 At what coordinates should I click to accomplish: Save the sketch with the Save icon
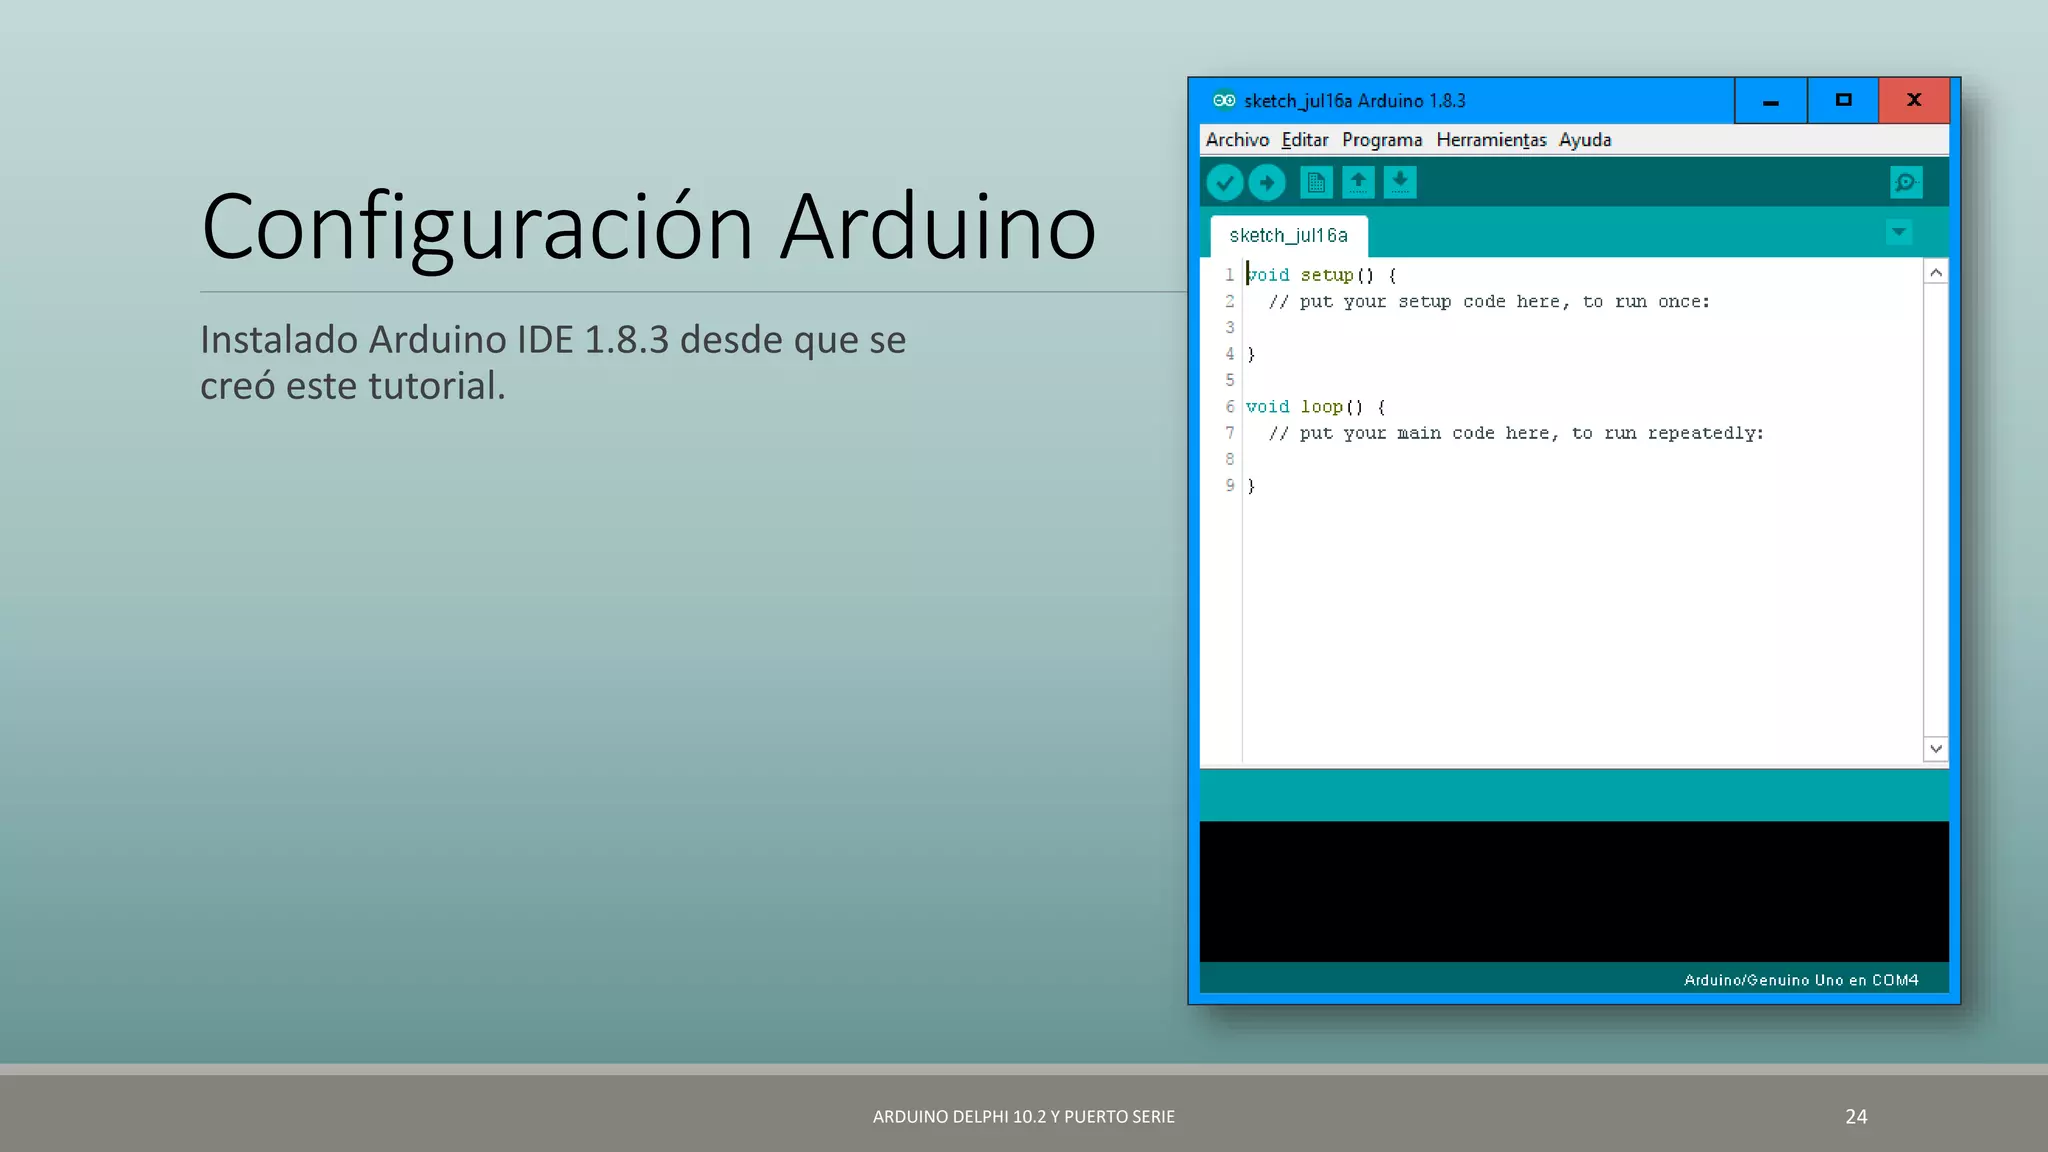tap(1400, 182)
